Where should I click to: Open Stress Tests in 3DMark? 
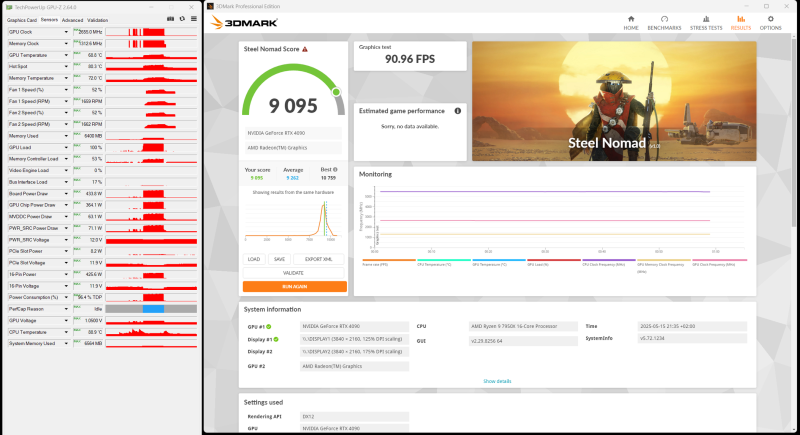tap(706, 23)
